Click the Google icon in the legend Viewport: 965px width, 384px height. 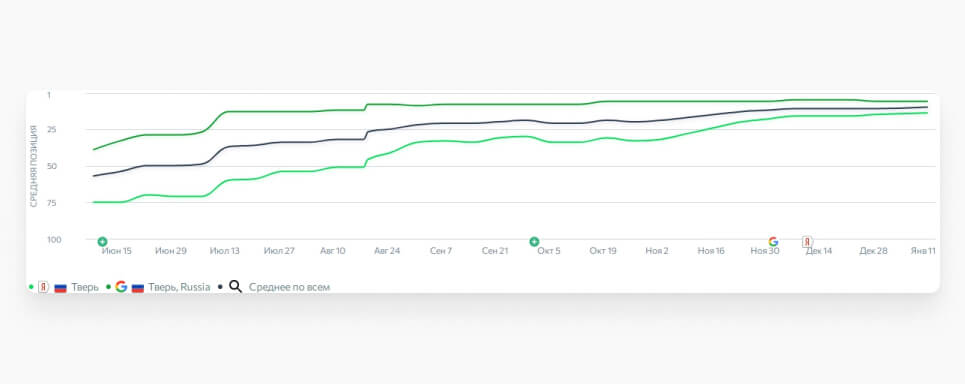click(x=121, y=287)
